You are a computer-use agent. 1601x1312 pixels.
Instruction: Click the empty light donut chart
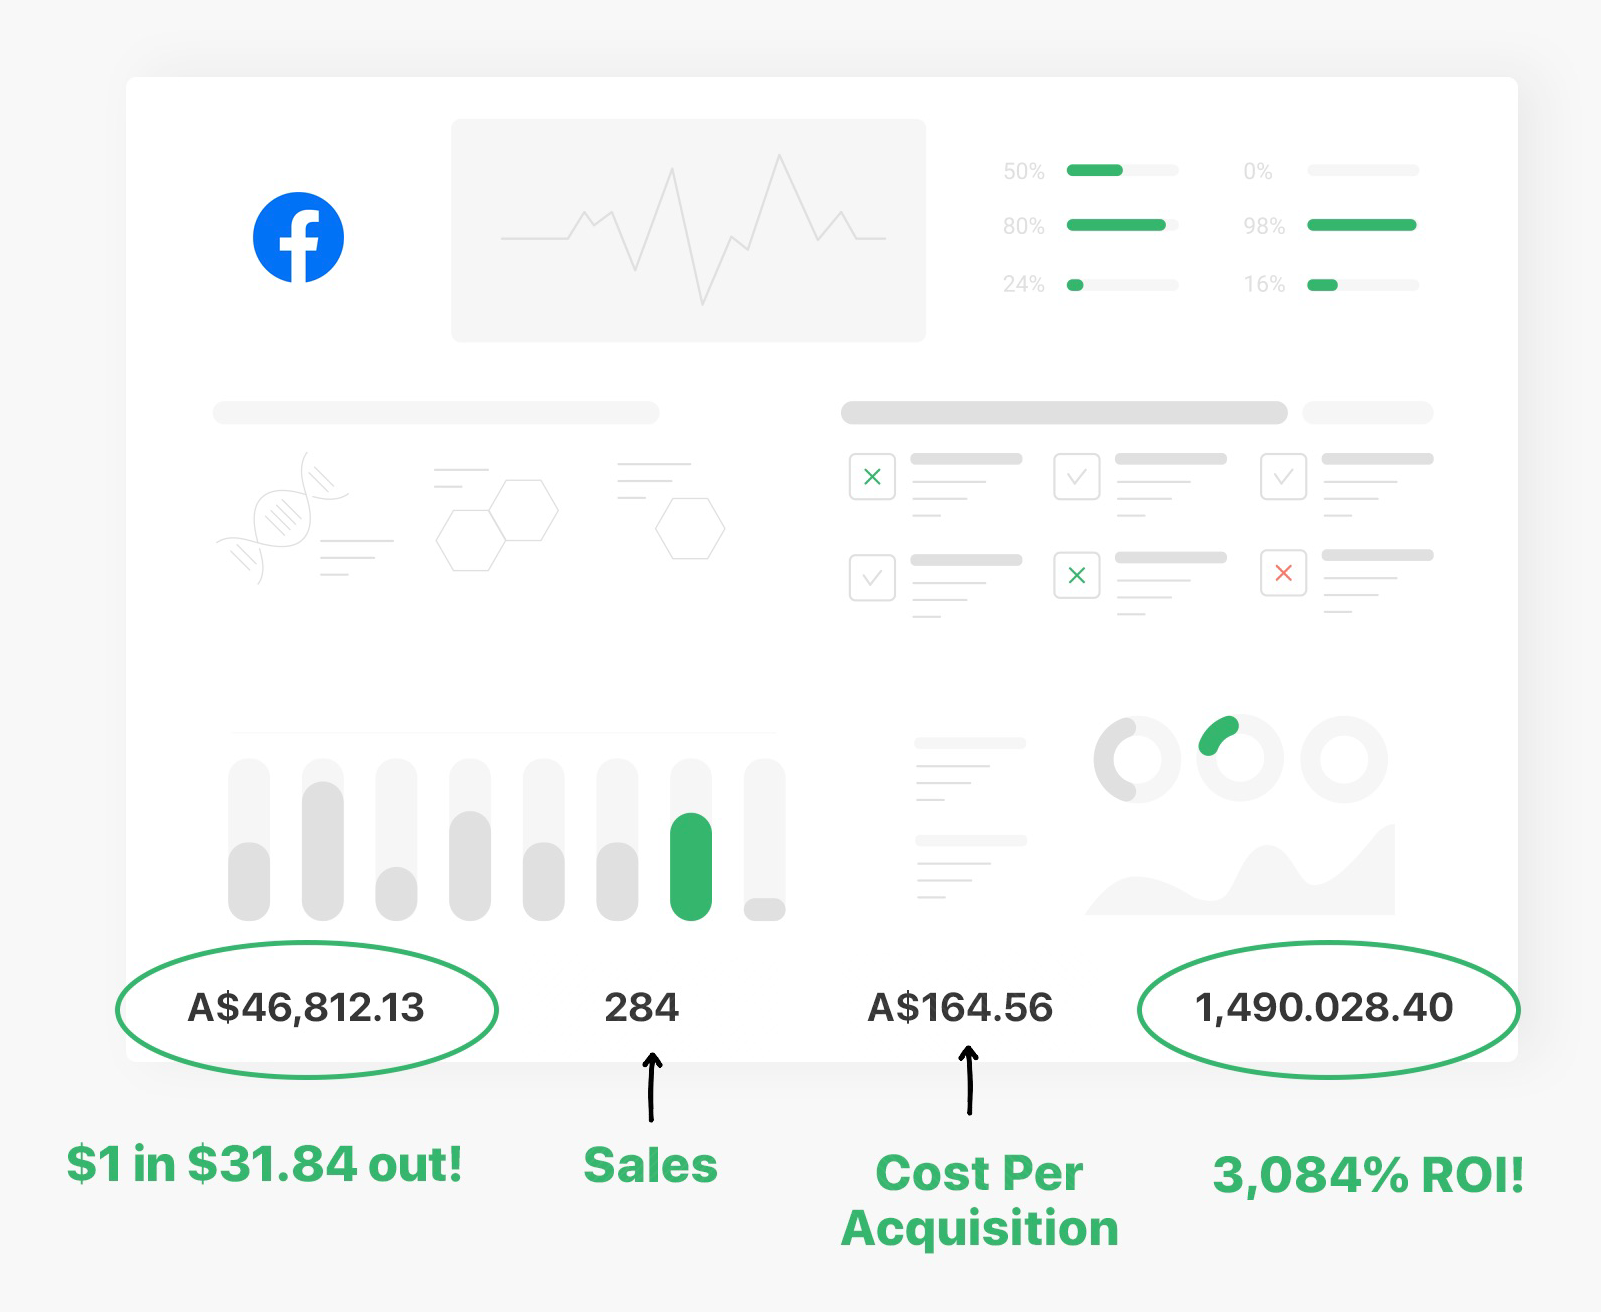point(1344,759)
